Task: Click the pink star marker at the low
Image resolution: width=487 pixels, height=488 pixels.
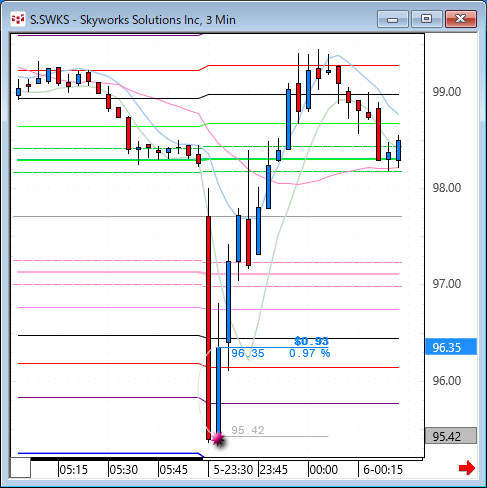Action: (218, 438)
